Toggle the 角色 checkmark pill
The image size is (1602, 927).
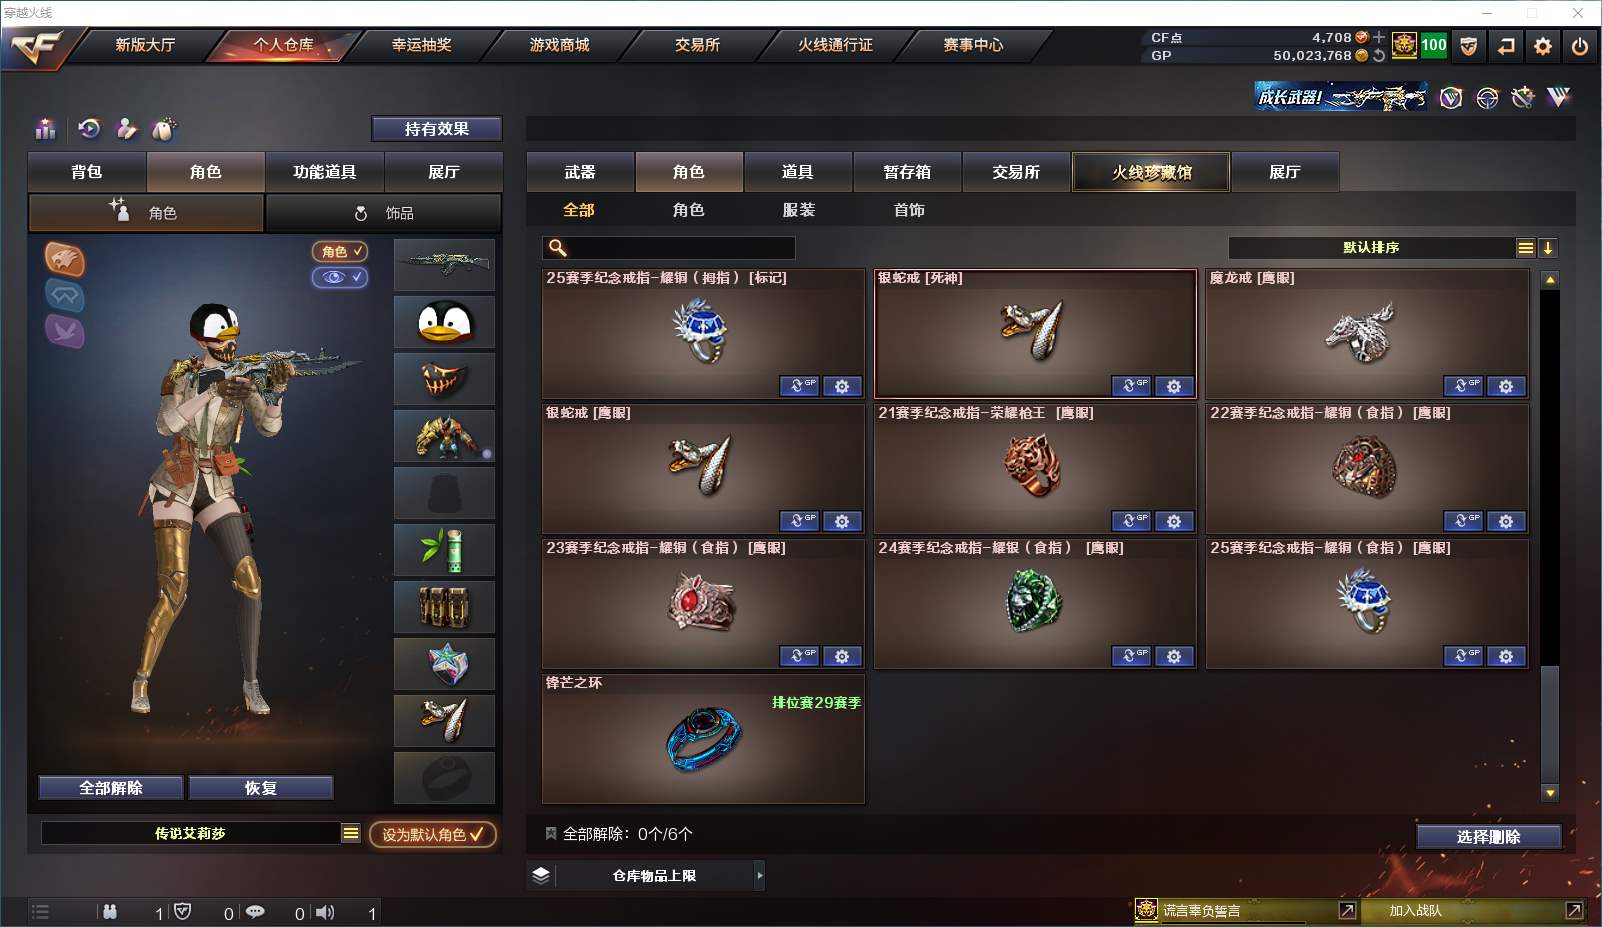340,251
